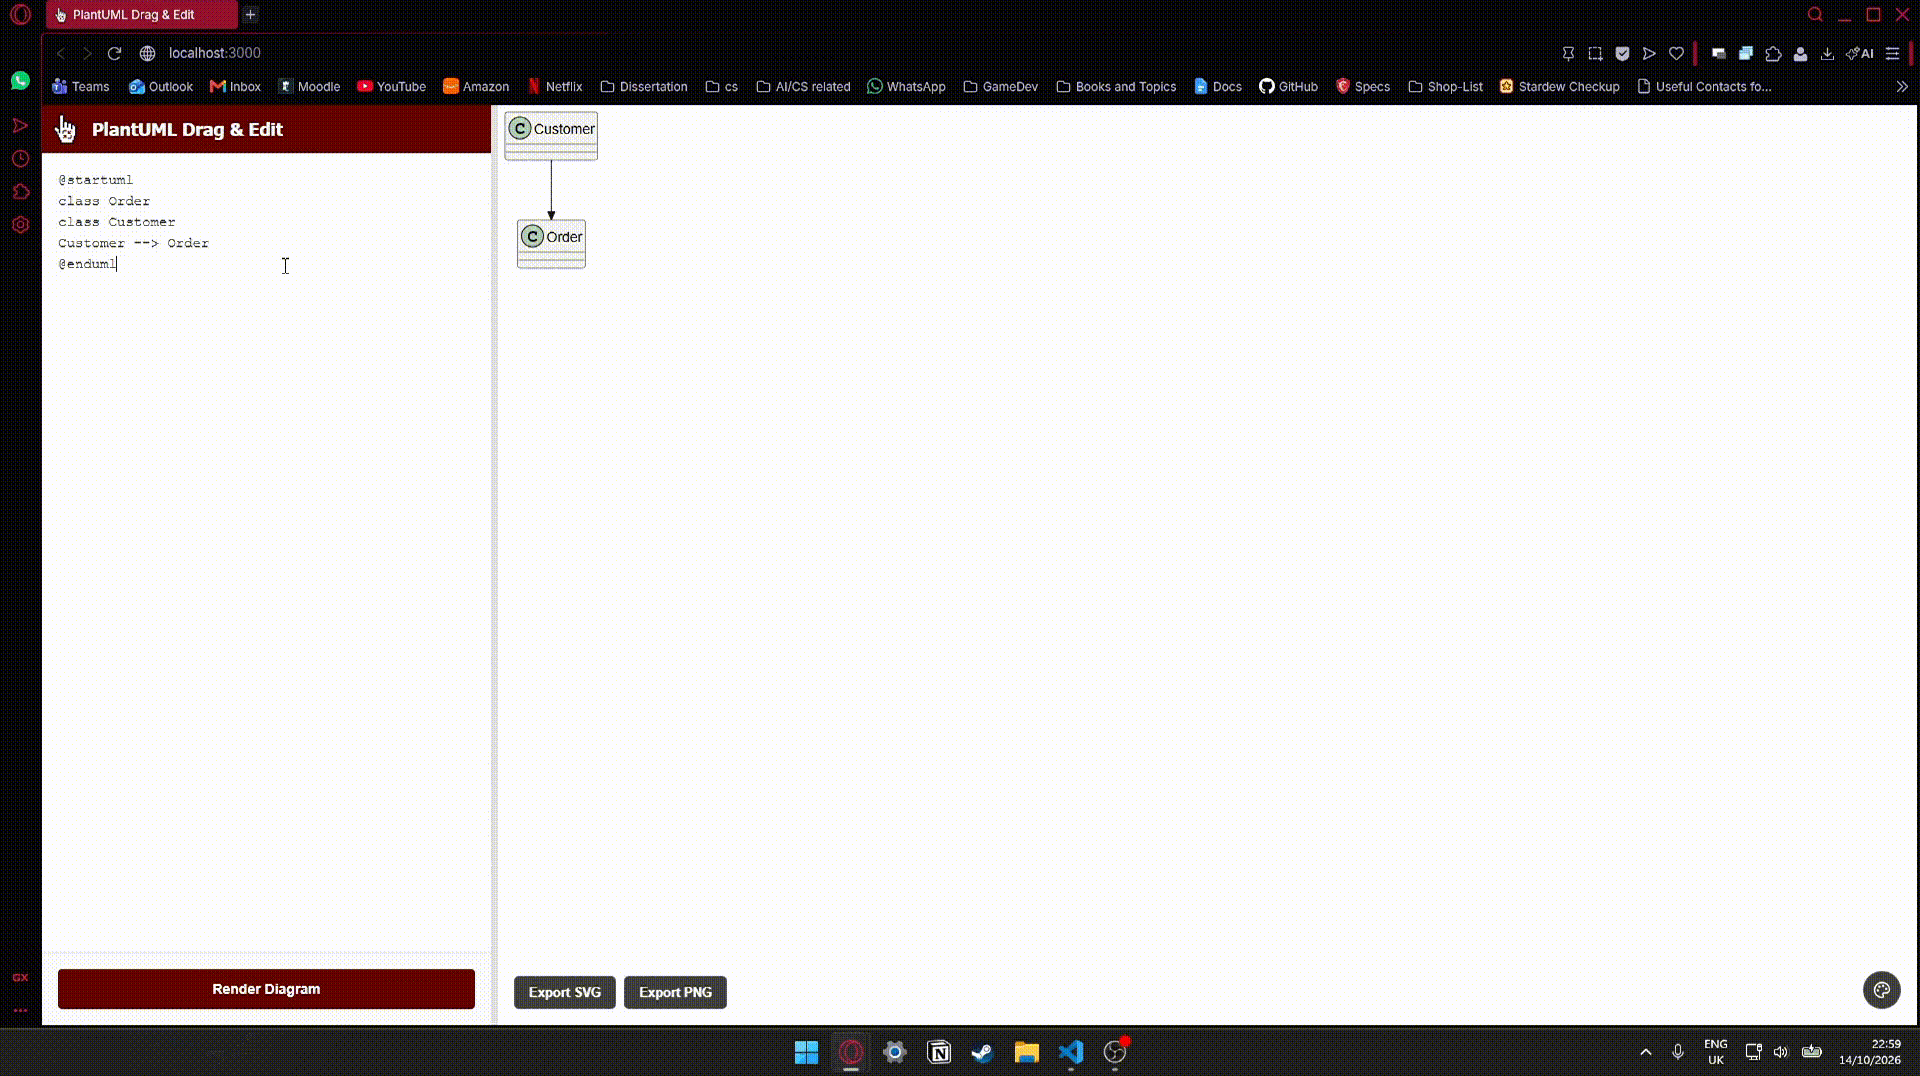Expand the Shop-List bookmarks folder
The height and width of the screenshot is (1076, 1920).
(1445, 87)
